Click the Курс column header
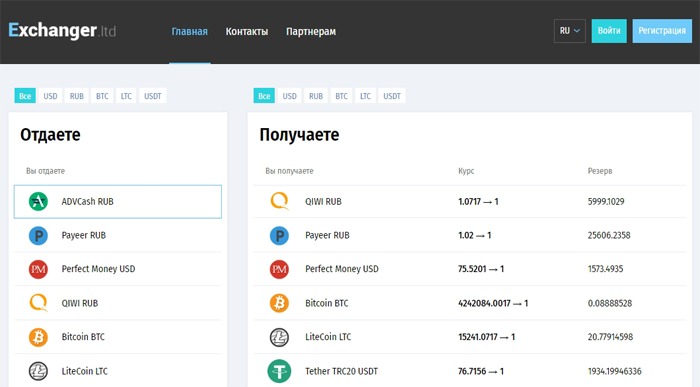 (466, 171)
